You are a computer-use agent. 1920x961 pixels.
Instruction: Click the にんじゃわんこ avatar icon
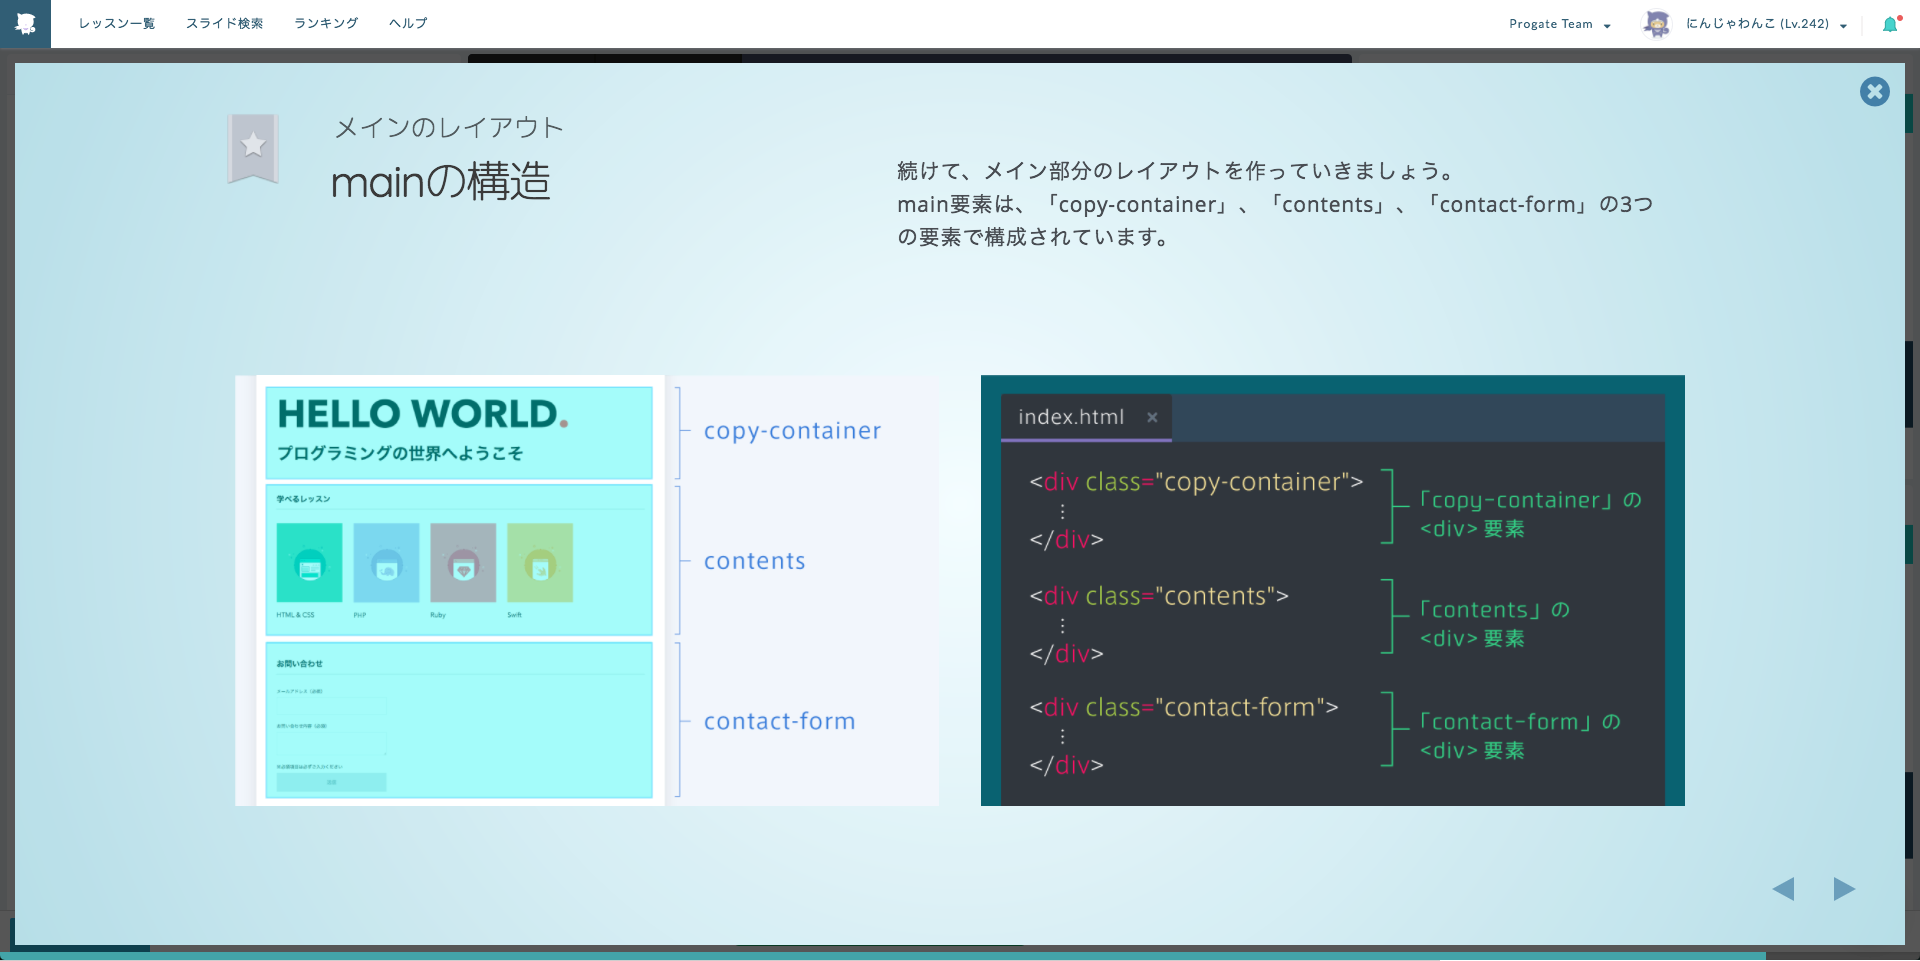point(1657,23)
